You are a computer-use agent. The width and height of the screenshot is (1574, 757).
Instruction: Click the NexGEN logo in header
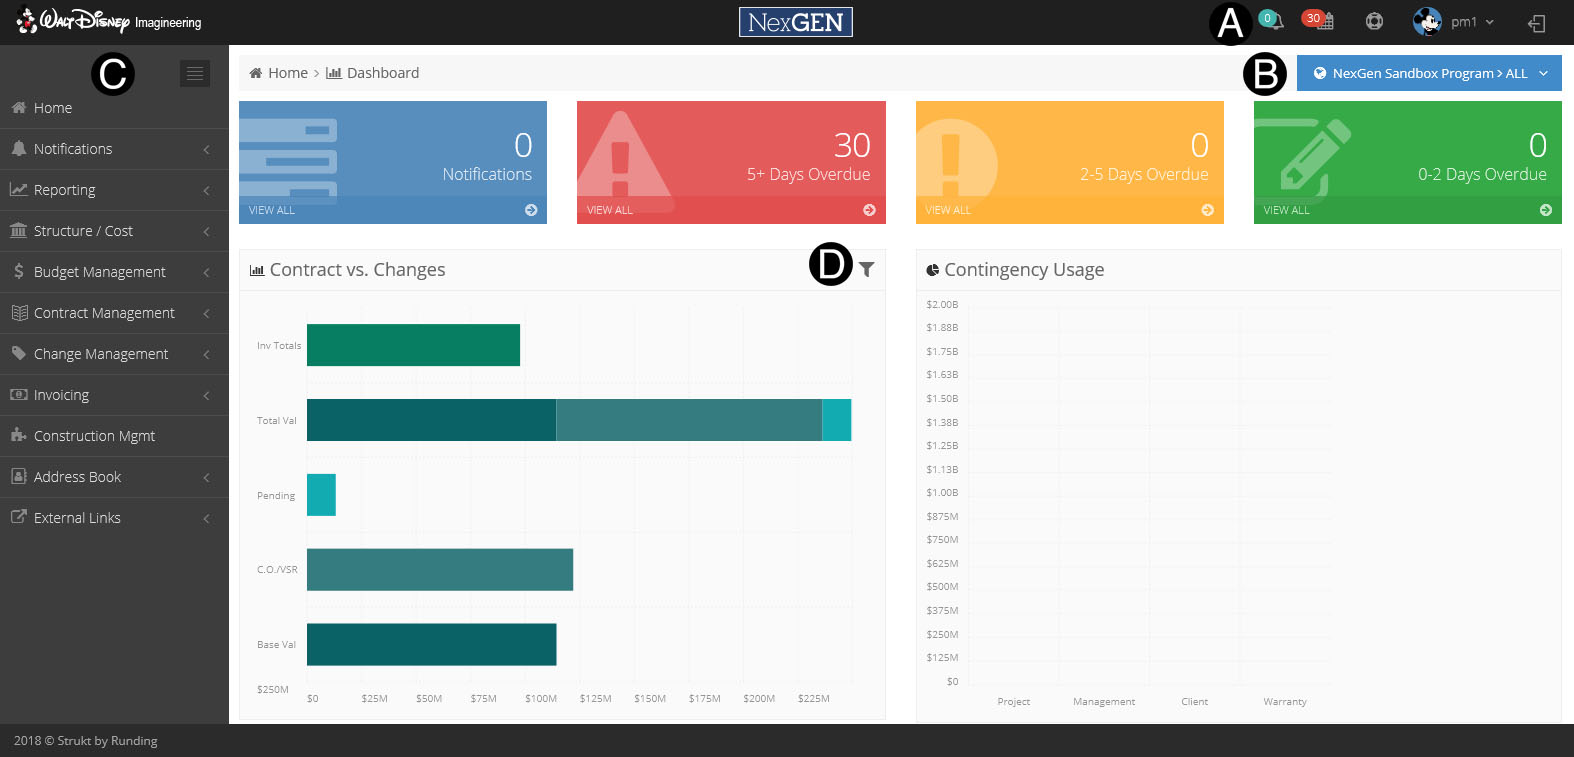tap(795, 22)
